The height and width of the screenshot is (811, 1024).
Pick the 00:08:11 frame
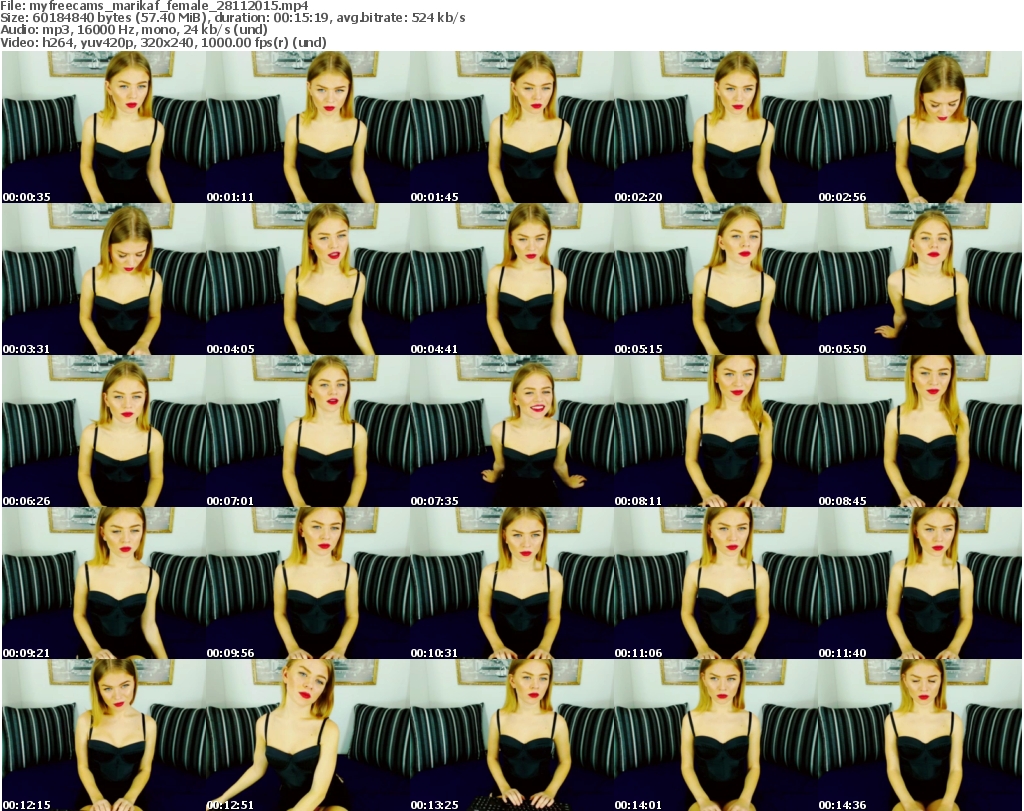(716, 432)
